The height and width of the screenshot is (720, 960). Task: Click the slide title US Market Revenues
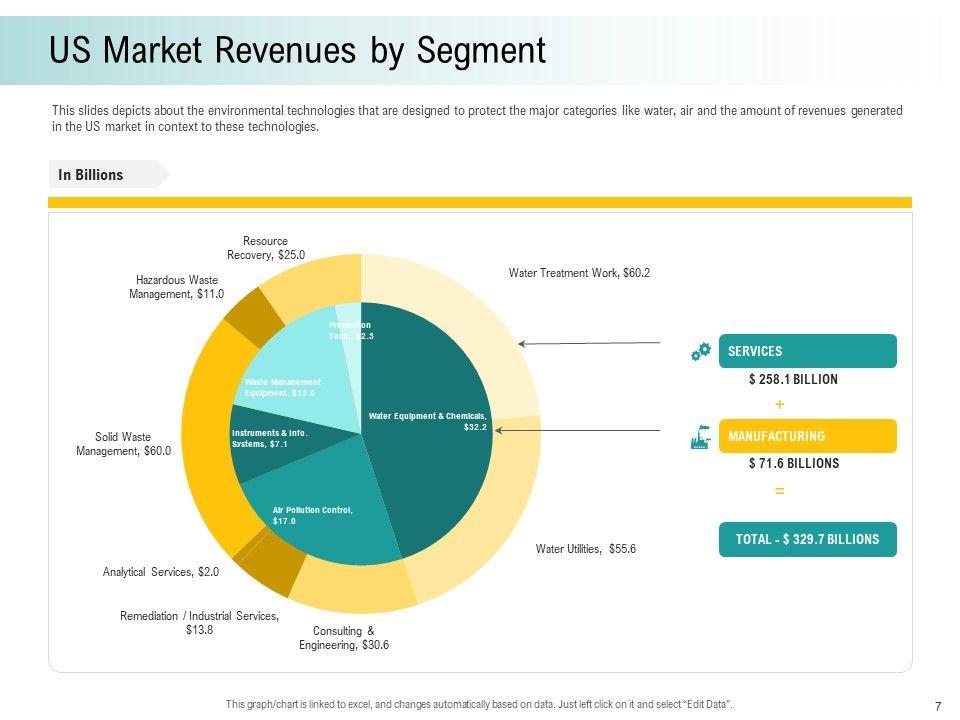click(x=297, y=50)
